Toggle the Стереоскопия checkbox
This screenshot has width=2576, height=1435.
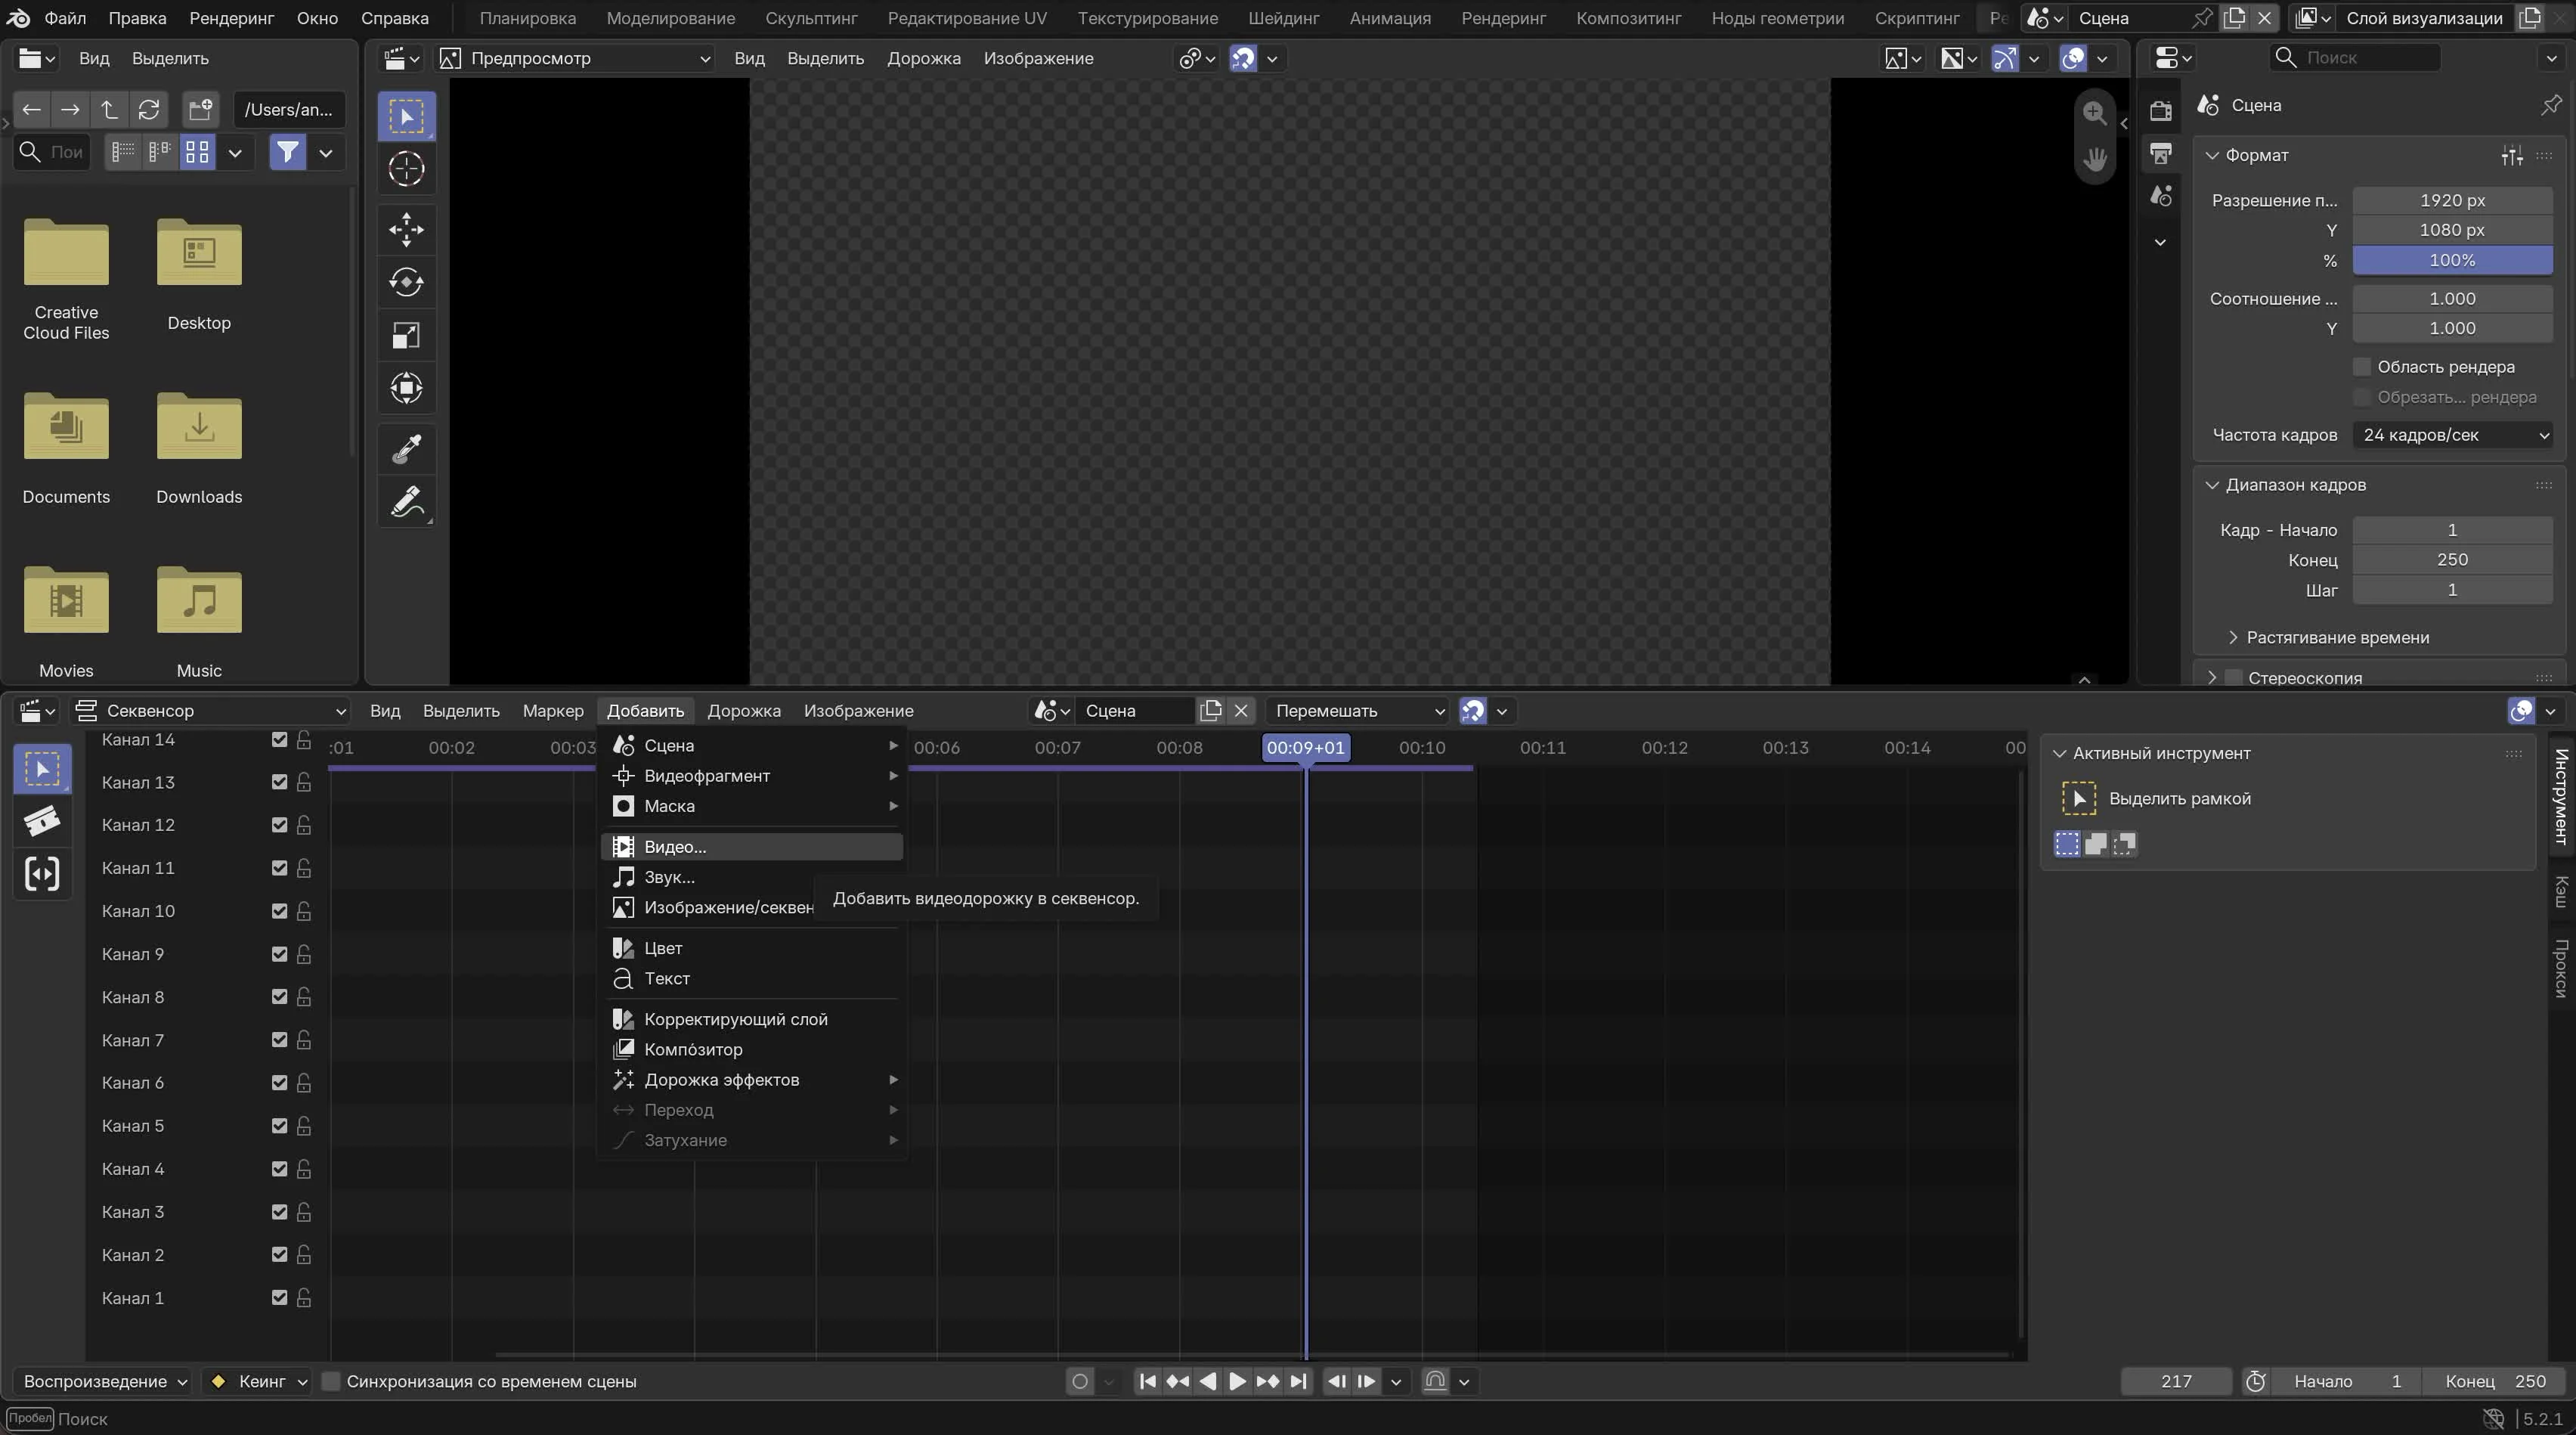[x=2233, y=678]
